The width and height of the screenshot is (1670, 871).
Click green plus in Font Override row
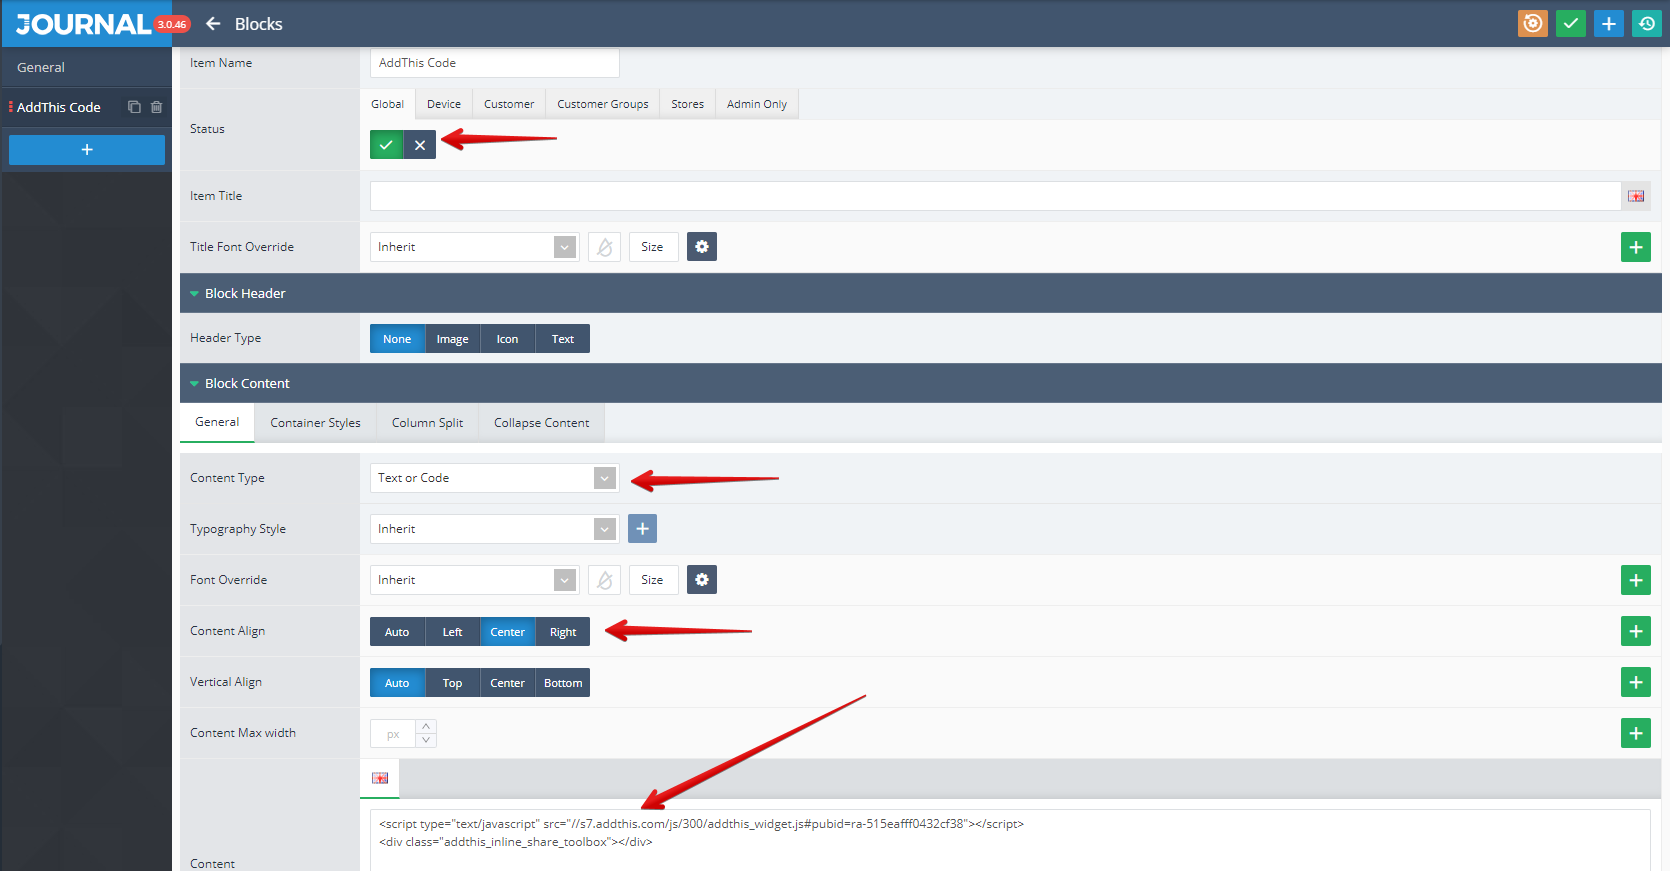(1636, 580)
